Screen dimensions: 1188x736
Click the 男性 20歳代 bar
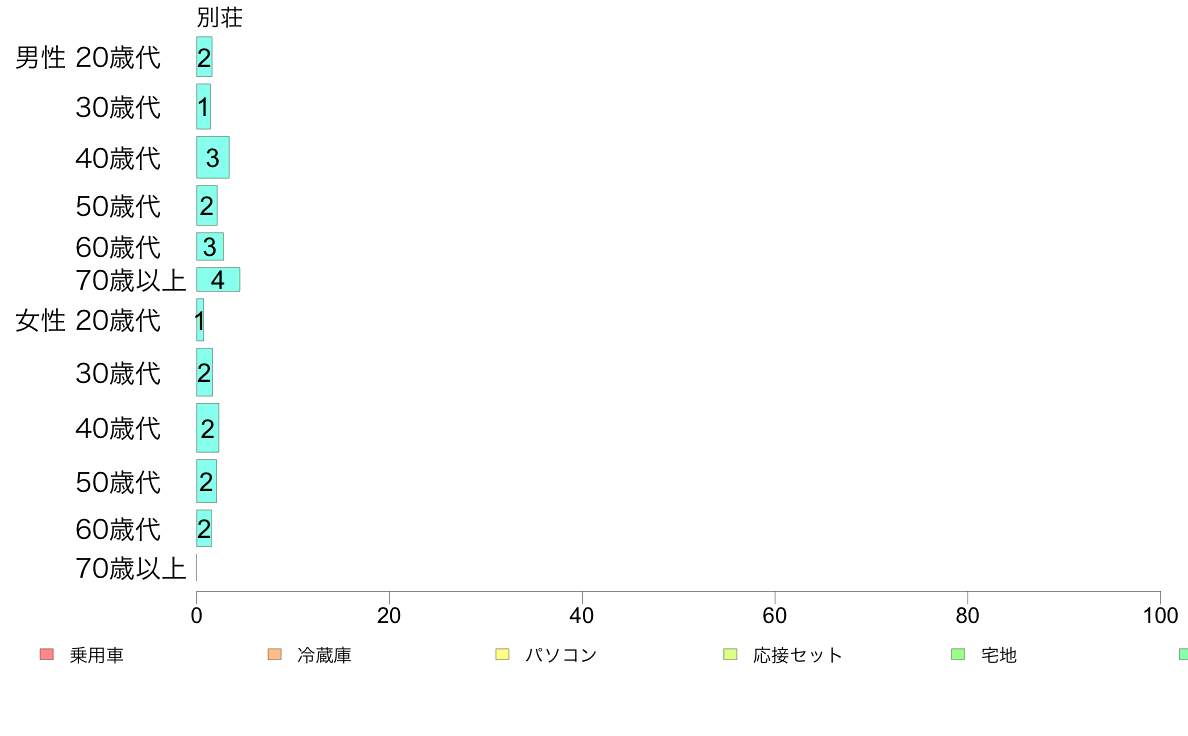(x=205, y=57)
